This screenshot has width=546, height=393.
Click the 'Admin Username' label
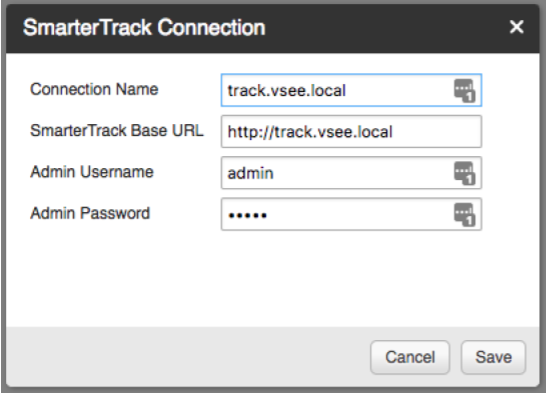[x=92, y=172]
